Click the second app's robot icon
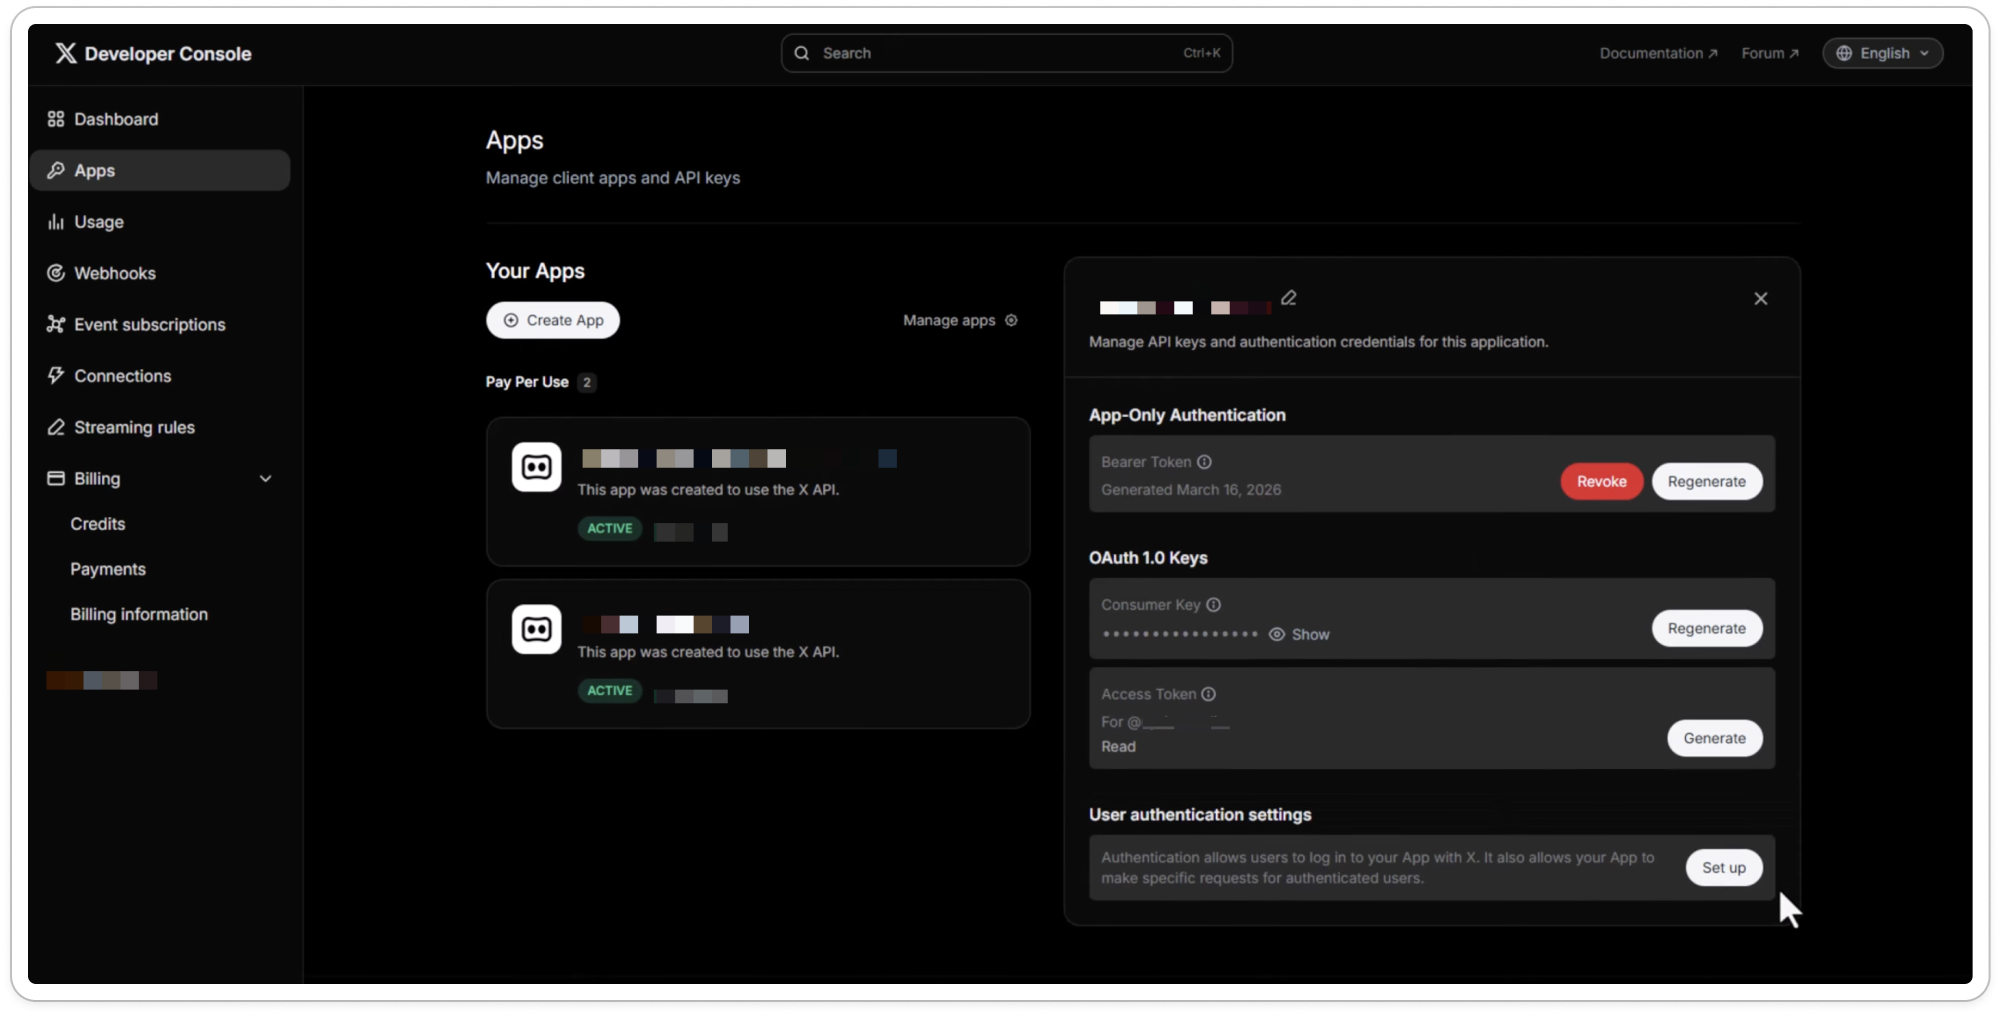This screenshot has height=1016, width=2001. [x=537, y=629]
